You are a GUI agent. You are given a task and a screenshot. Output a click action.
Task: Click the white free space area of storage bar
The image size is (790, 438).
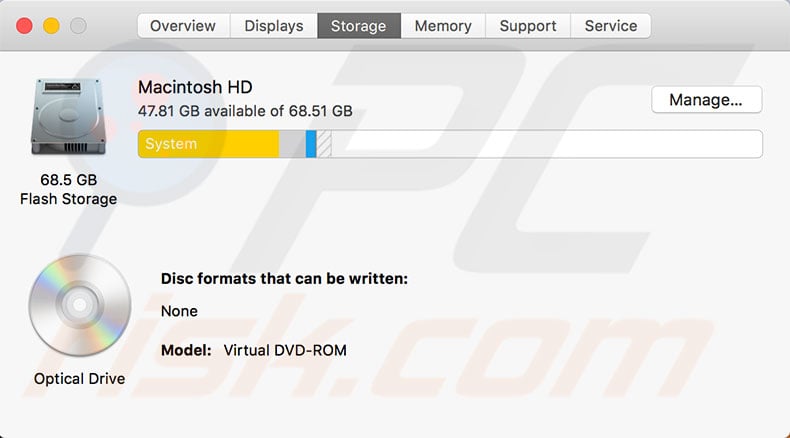545,144
